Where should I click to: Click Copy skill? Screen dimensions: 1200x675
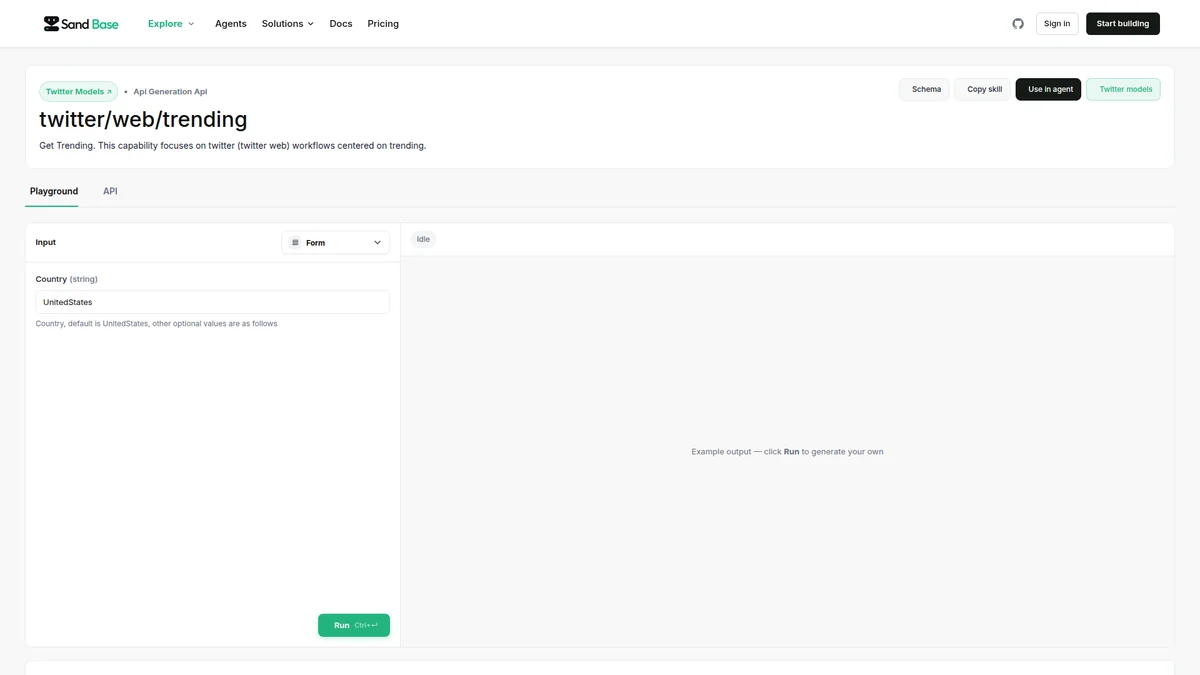(982, 89)
